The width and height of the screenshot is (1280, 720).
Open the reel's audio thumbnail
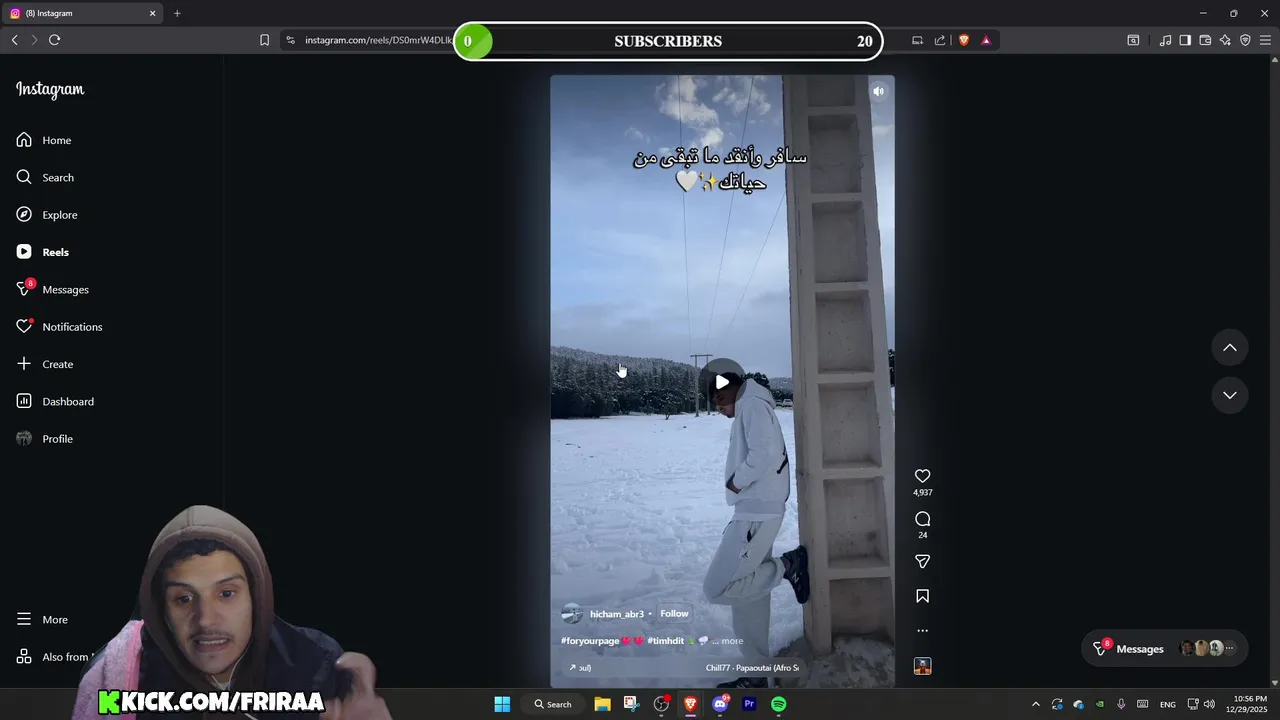coord(922,666)
